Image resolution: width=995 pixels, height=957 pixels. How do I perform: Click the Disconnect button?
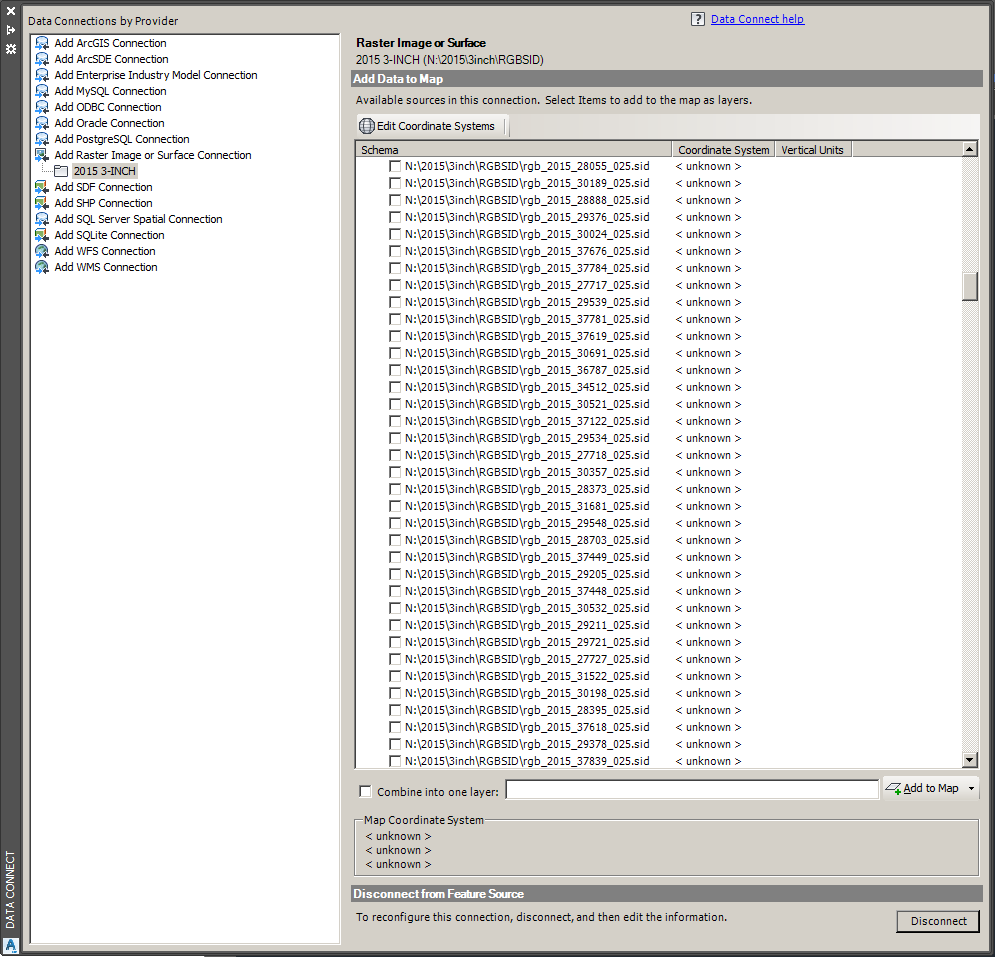coord(937,921)
